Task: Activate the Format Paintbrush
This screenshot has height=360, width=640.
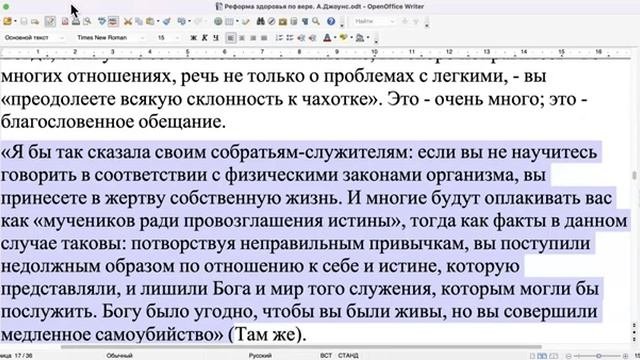Action: (x=167, y=21)
